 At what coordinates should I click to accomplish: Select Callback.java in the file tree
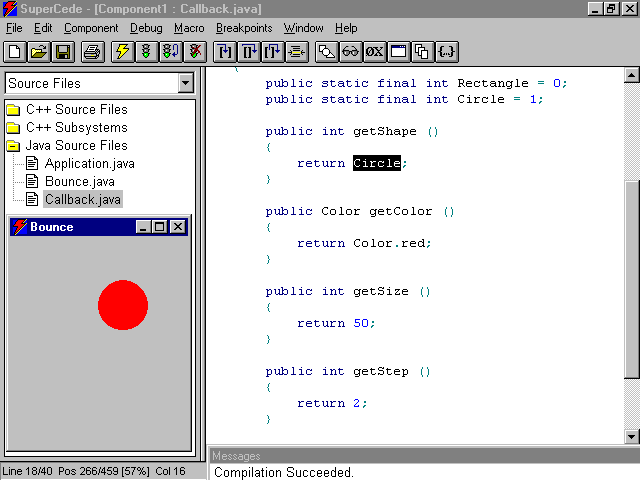[x=83, y=200]
